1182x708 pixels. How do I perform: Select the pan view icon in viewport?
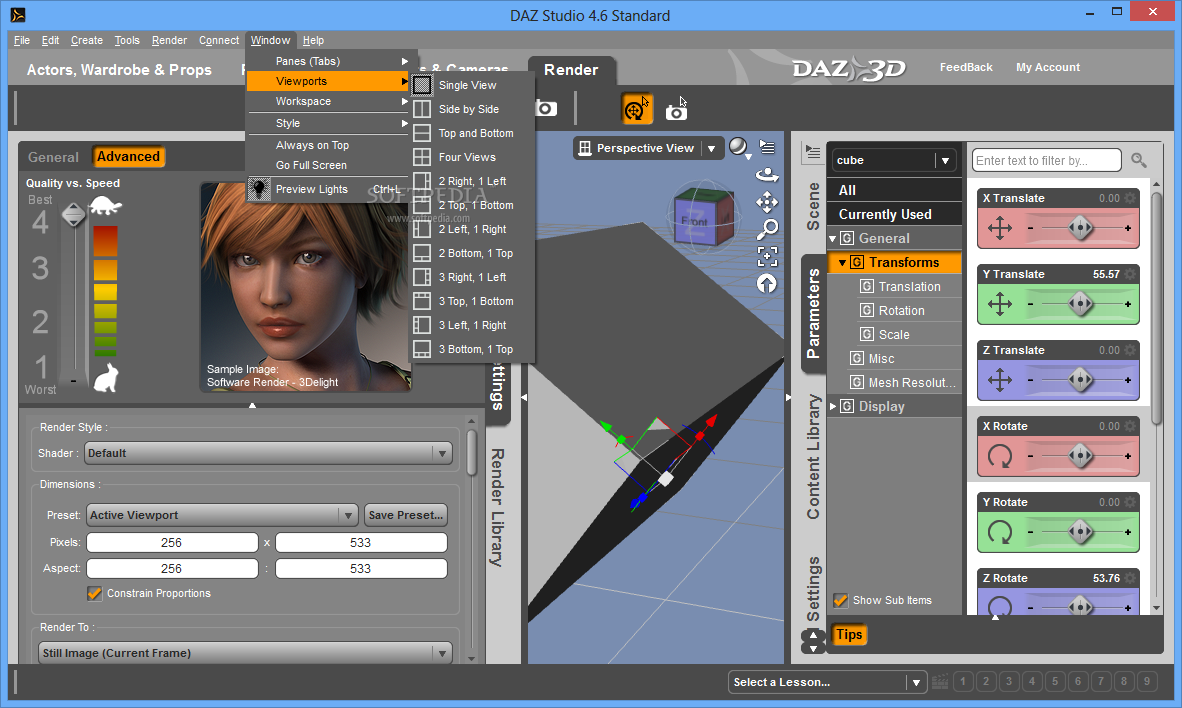point(767,201)
